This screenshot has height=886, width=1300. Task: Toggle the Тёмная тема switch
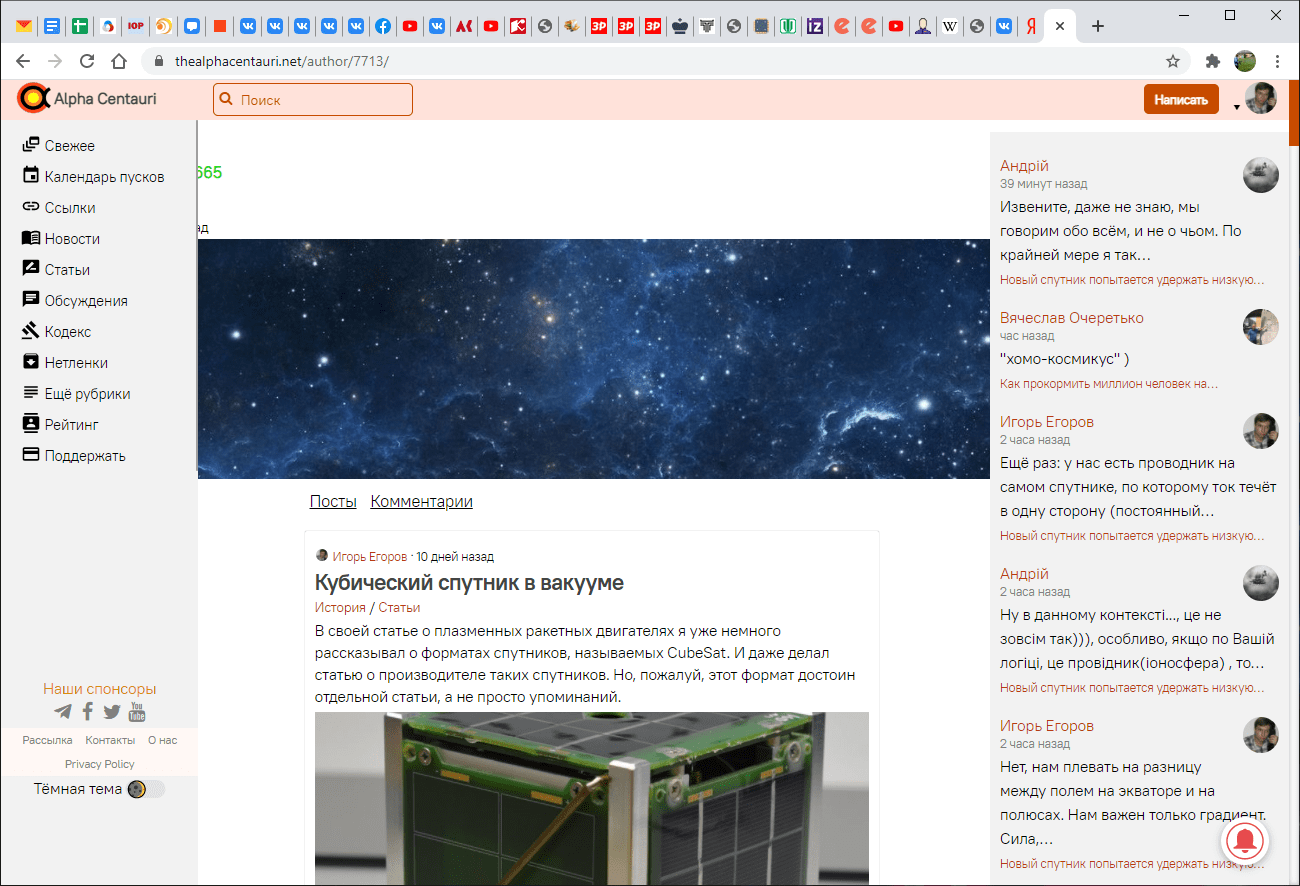[145, 789]
